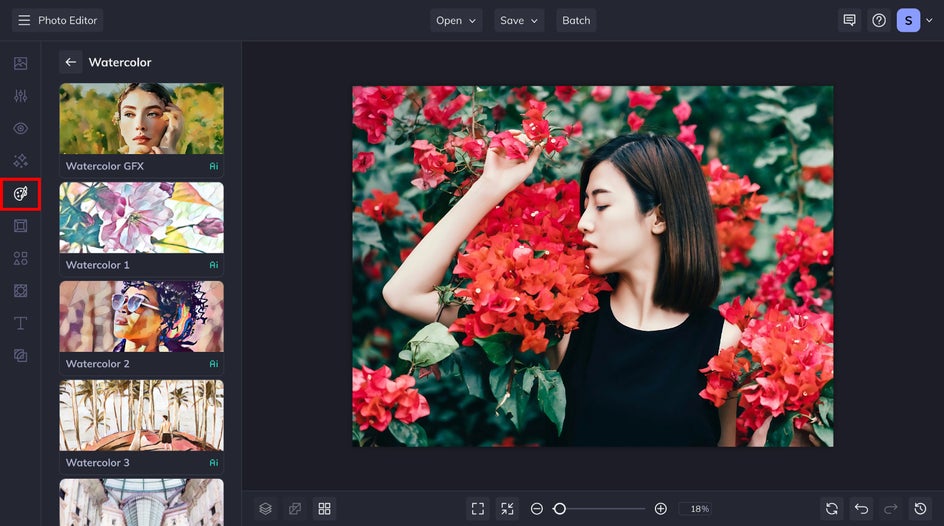Click the Undo arrow icon
This screenshot has height=526, width=944.
click(x=861, y=509)
